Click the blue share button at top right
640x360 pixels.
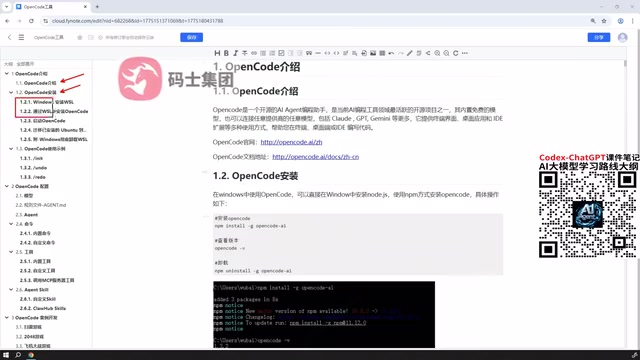tap(599, 37)
